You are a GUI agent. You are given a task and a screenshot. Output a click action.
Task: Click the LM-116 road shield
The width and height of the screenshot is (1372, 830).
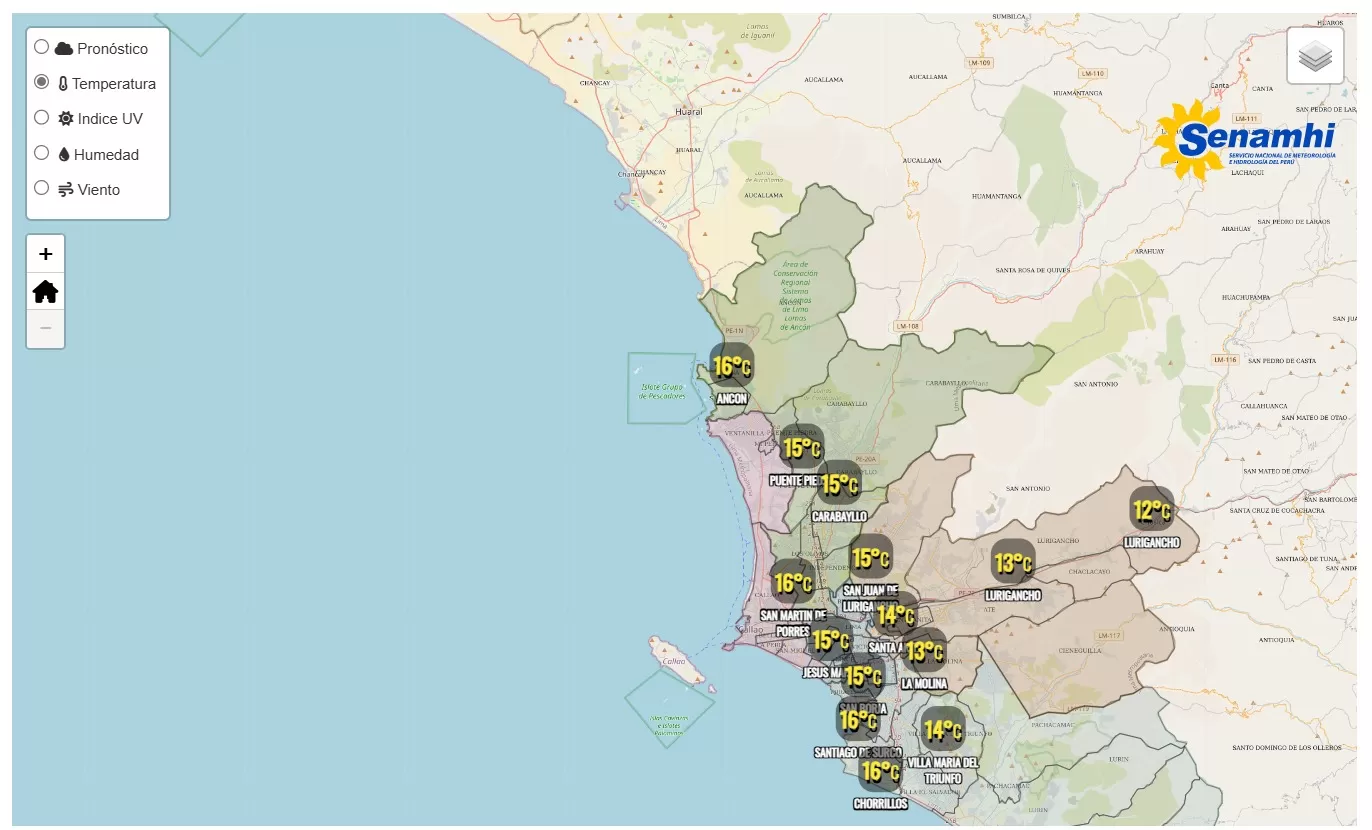click(x=1225, y=359)
